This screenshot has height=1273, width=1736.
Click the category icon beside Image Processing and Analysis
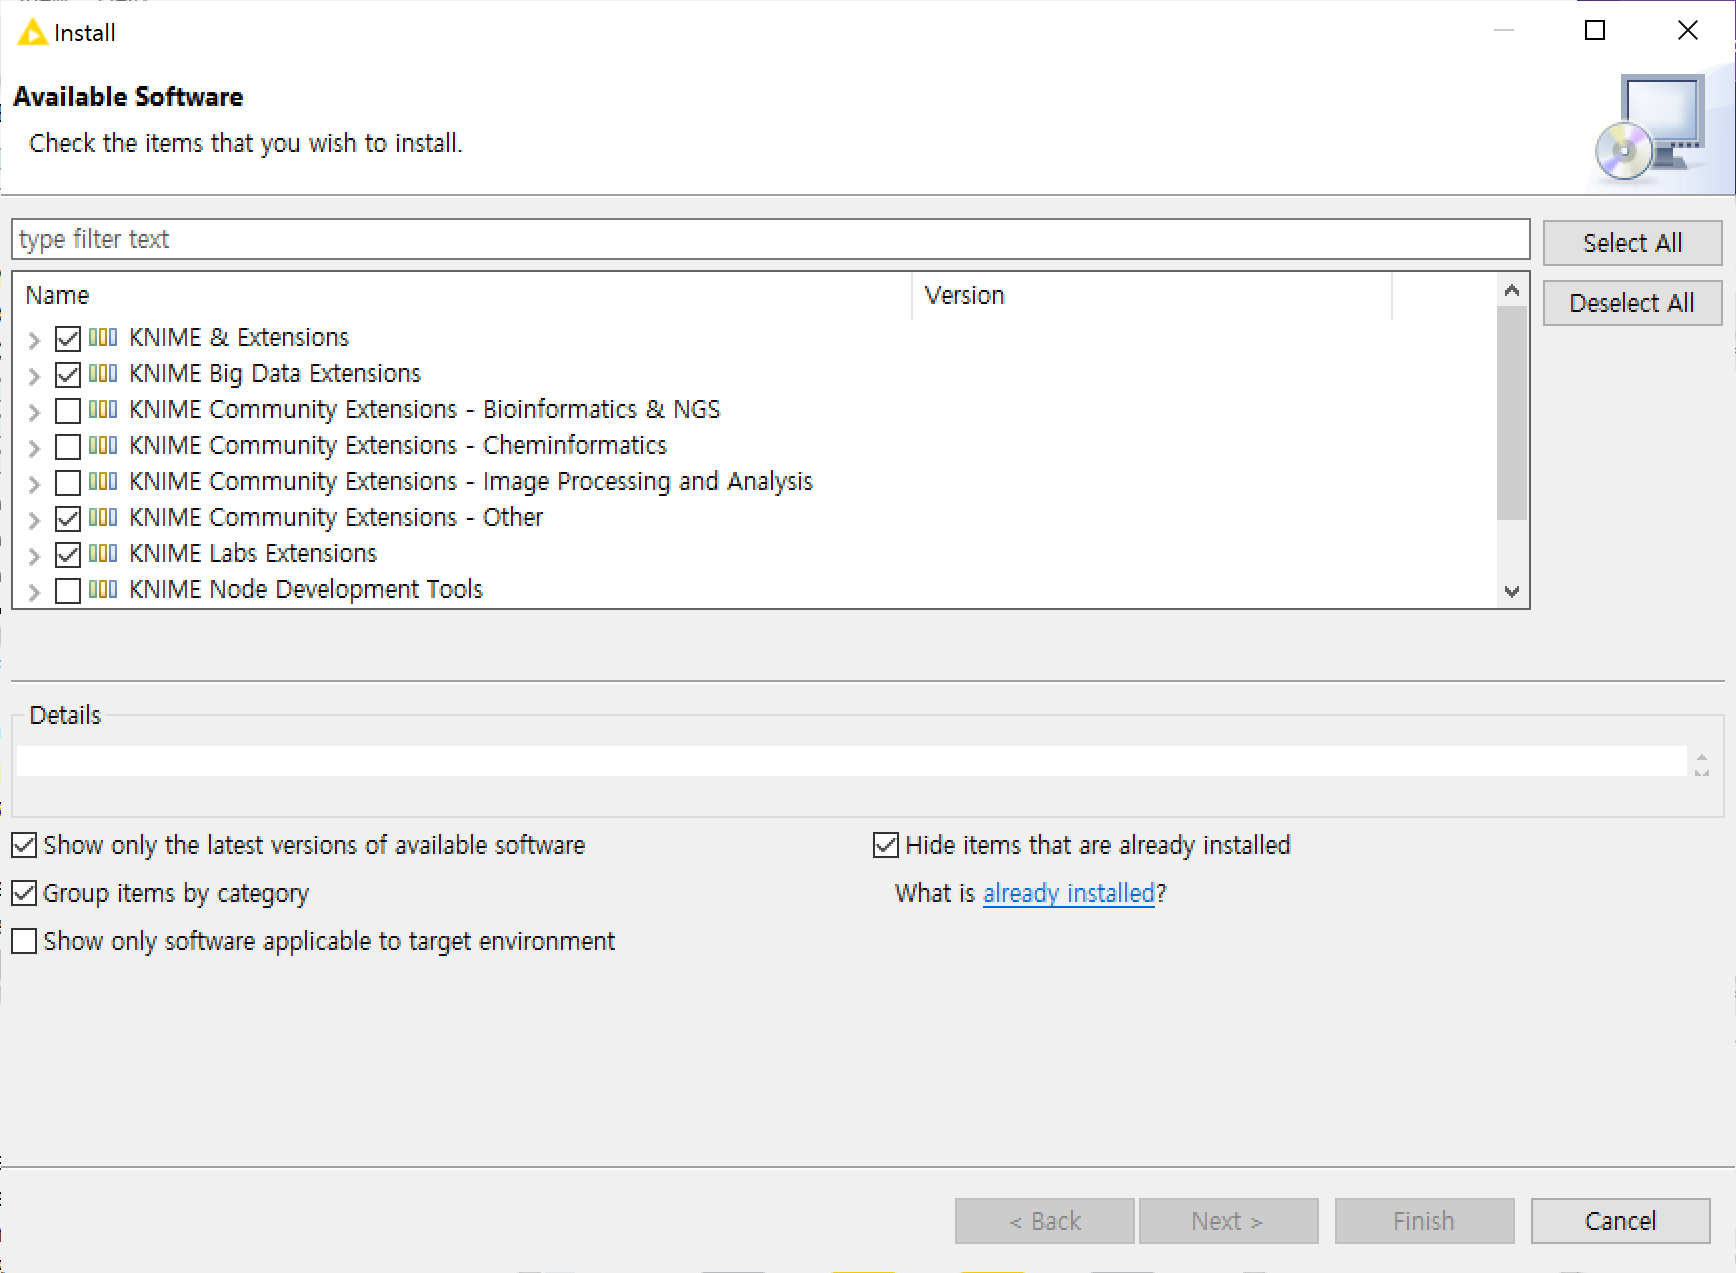point(103,481)
